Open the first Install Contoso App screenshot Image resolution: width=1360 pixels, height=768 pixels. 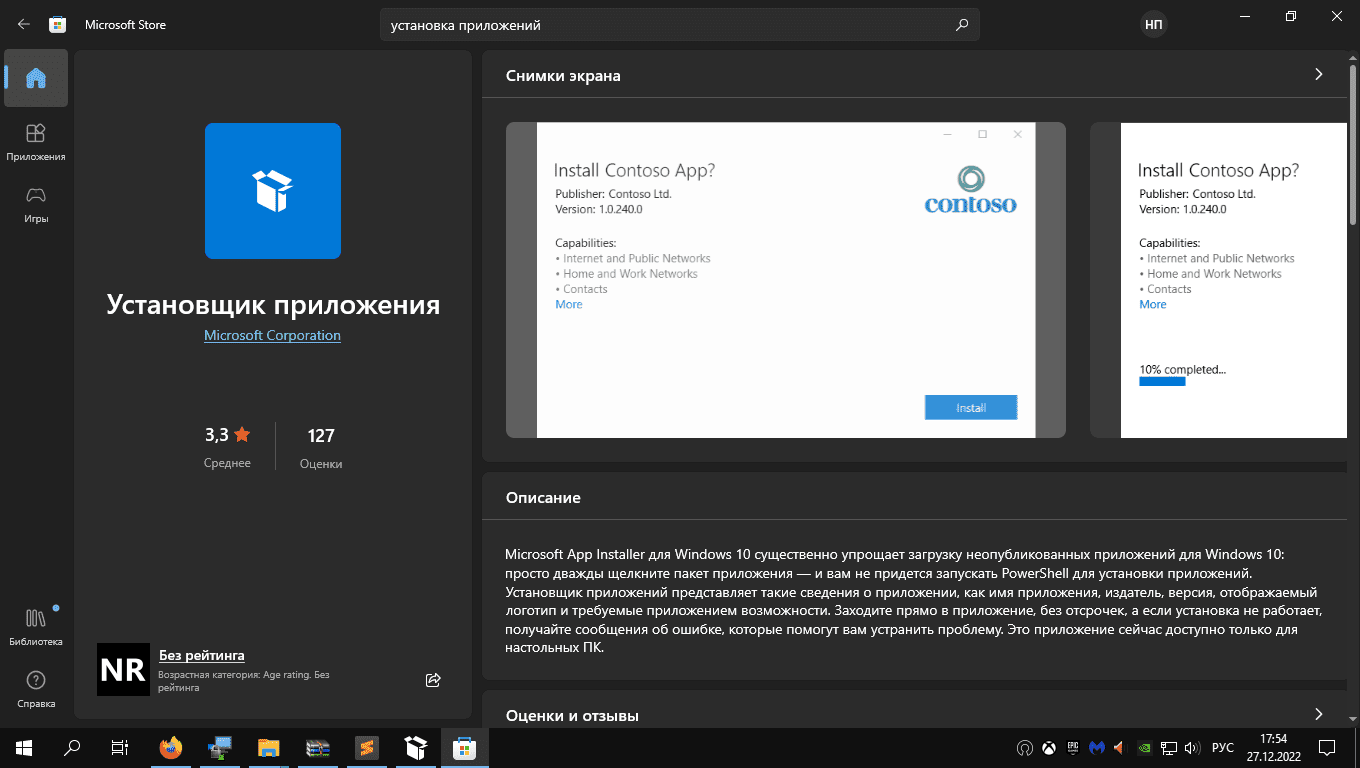pos(786,280)
